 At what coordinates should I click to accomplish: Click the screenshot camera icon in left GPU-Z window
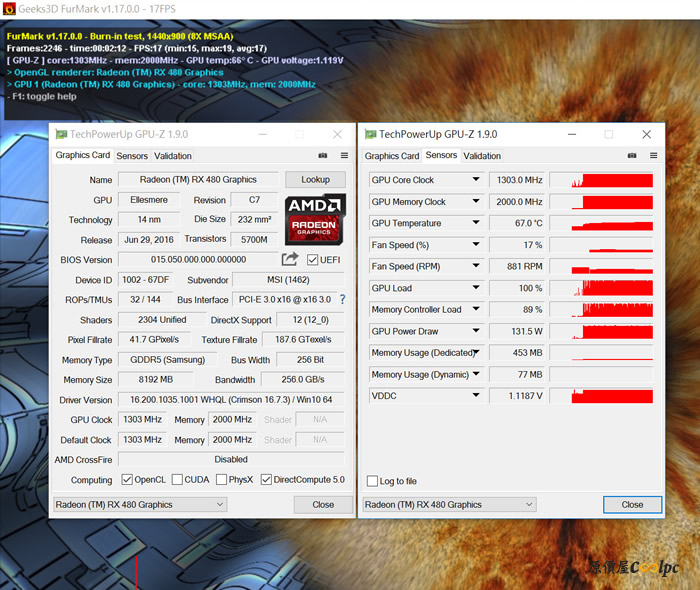tap(323, 155)
